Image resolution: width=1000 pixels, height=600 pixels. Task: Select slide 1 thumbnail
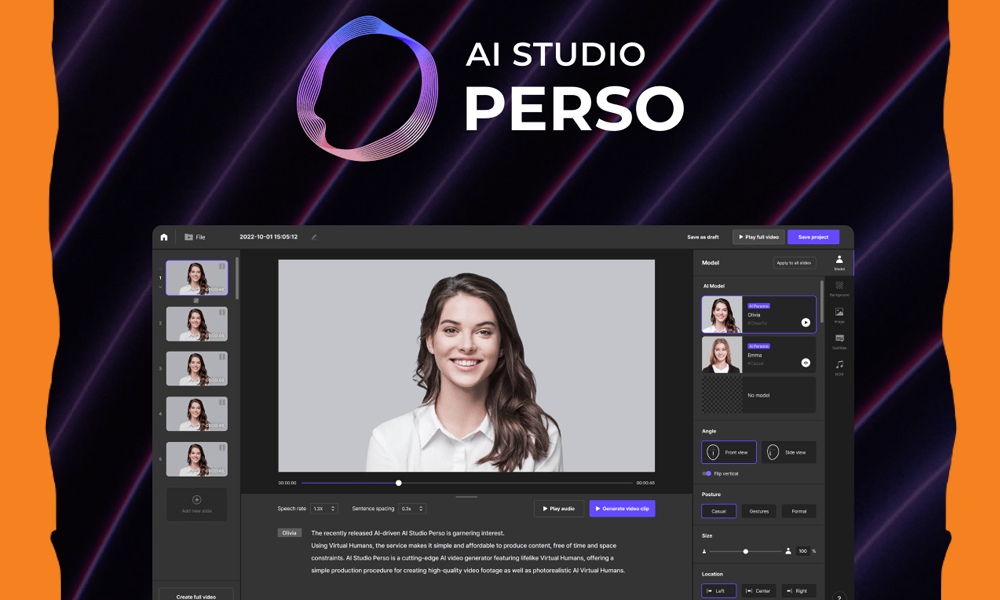196,278
